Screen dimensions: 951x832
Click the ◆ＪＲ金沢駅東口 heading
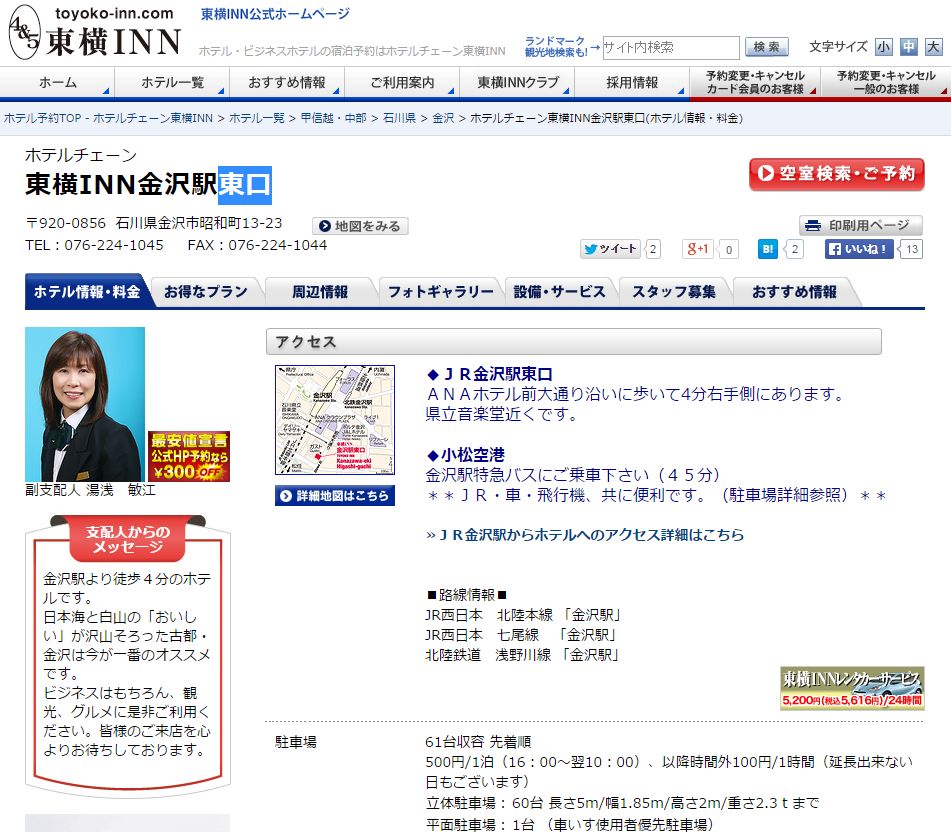pos(489,374)
